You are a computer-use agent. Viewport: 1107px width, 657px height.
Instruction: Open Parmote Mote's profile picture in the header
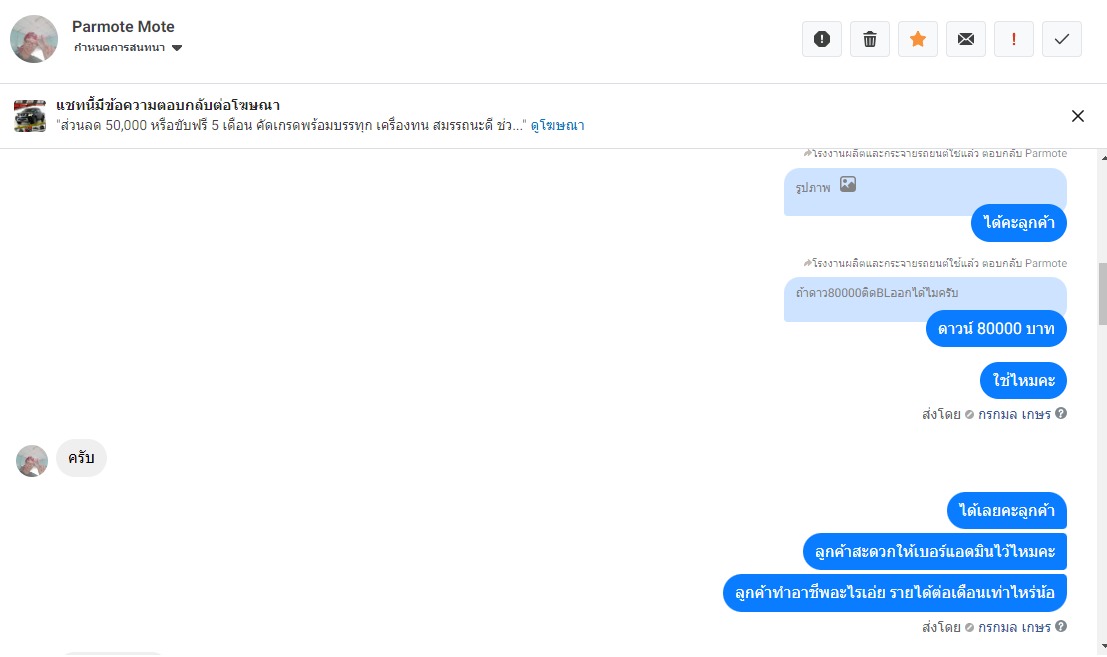point(34,39)
